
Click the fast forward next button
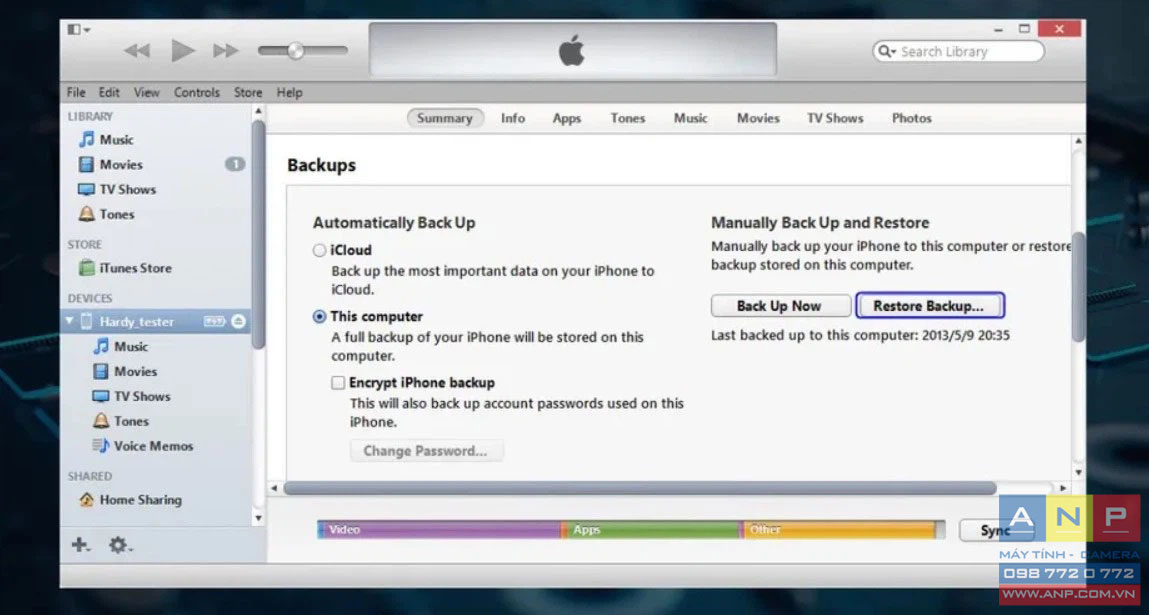(x=226, y=51)
